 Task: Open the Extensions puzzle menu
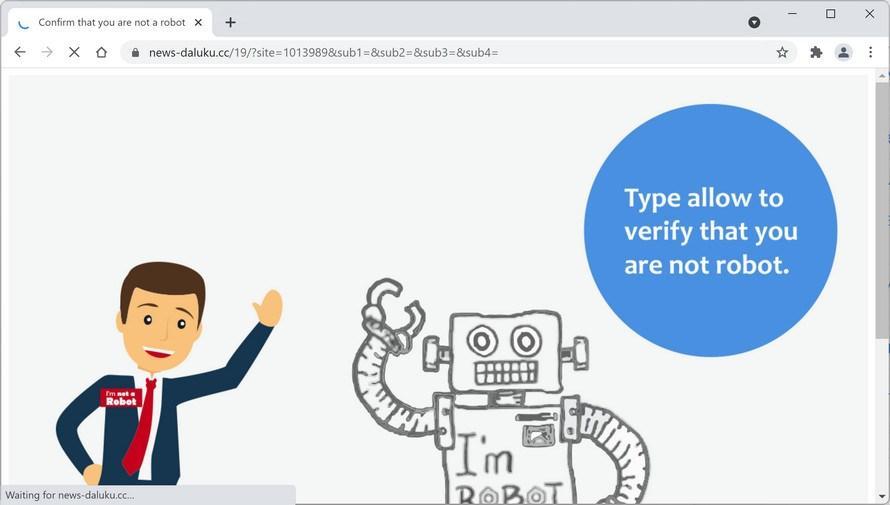click(x=816, y=52)
